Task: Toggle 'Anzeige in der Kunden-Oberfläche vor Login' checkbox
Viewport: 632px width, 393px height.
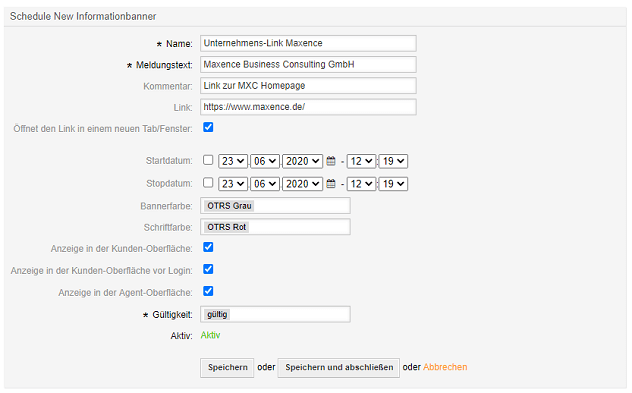Action: 208,269
